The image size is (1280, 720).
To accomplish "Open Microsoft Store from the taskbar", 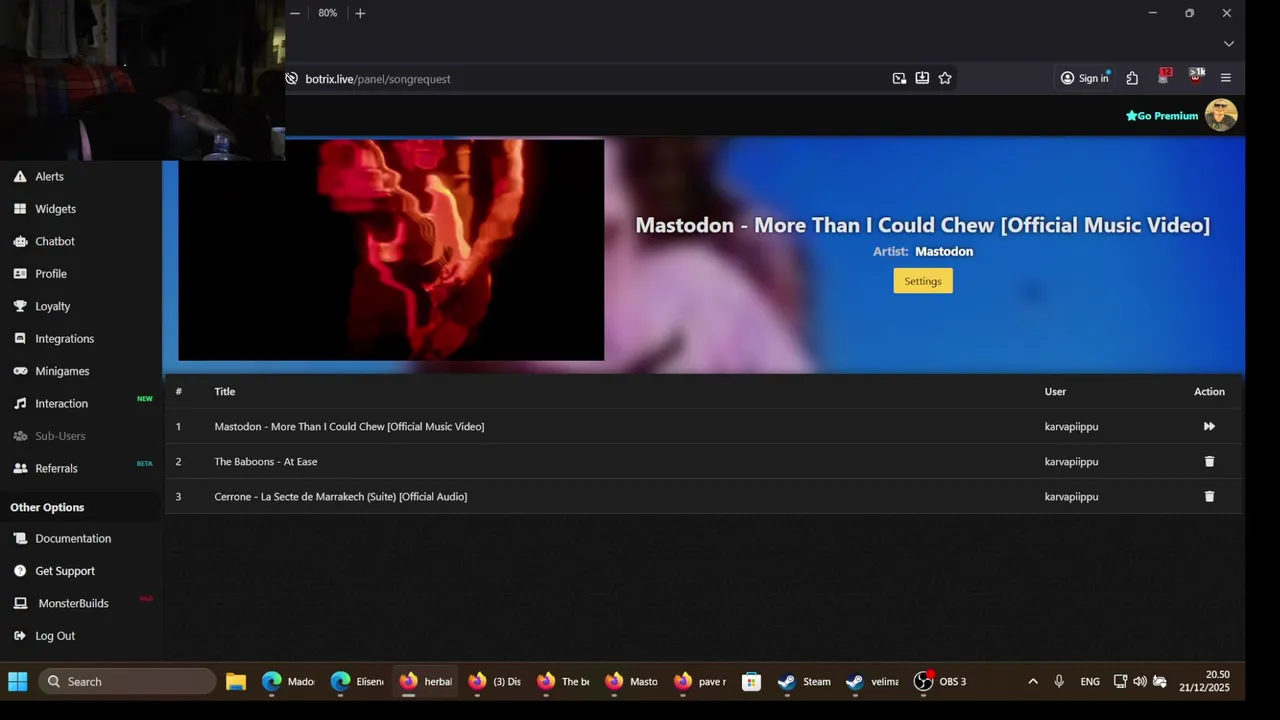I will [751, 681].
